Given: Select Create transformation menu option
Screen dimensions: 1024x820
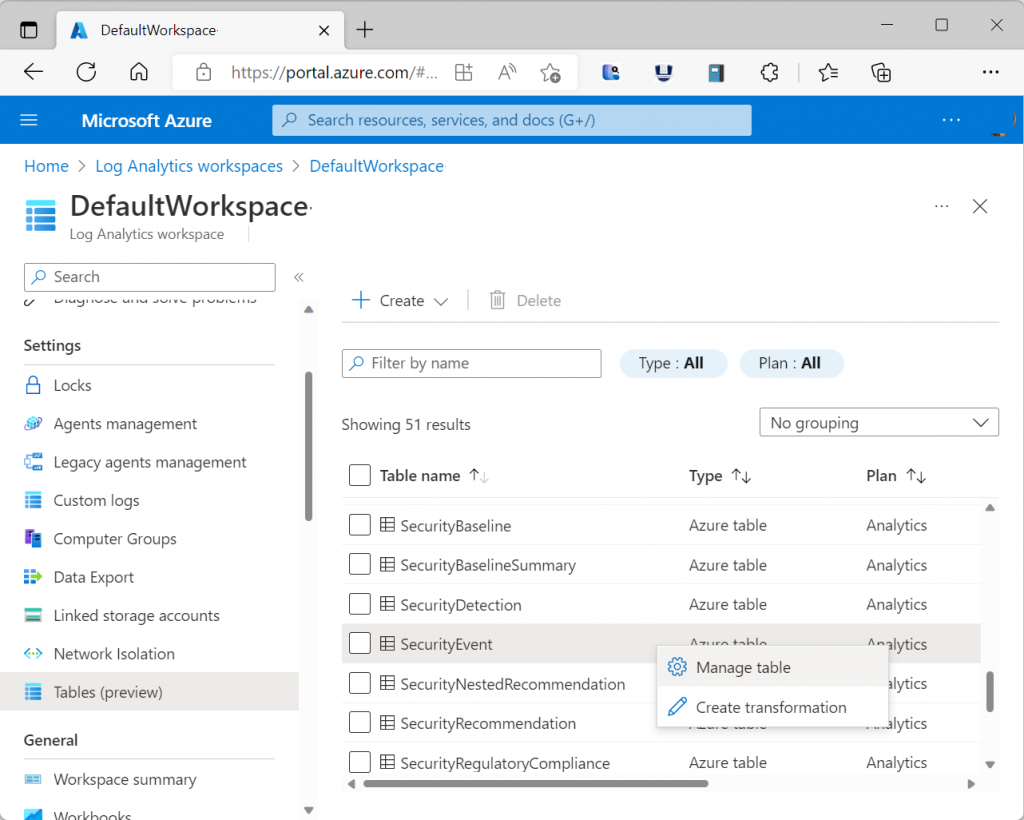Looking at the screenshot, I should point(770,707).
